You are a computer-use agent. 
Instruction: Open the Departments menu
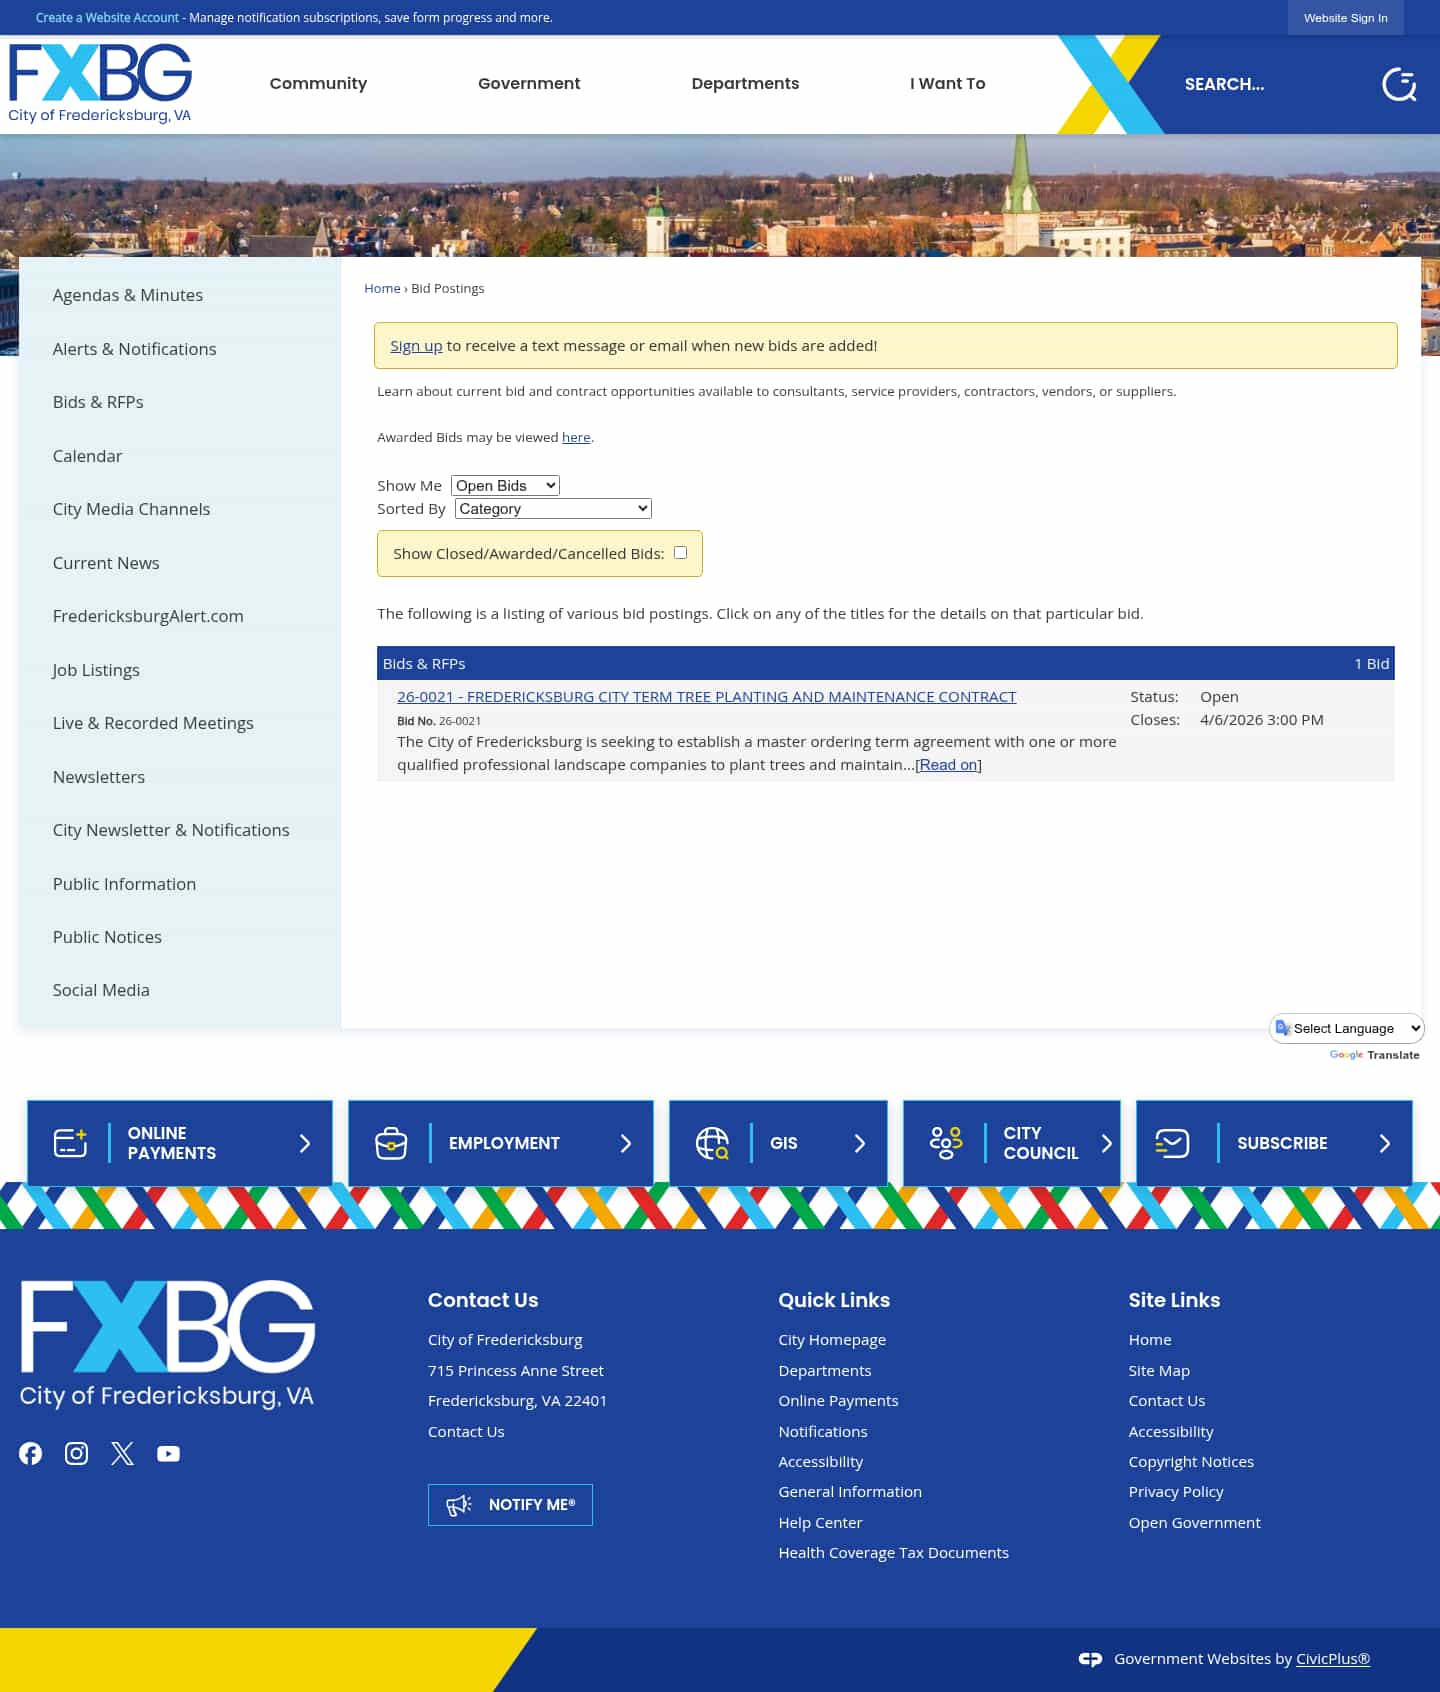[x=745, y=84]
